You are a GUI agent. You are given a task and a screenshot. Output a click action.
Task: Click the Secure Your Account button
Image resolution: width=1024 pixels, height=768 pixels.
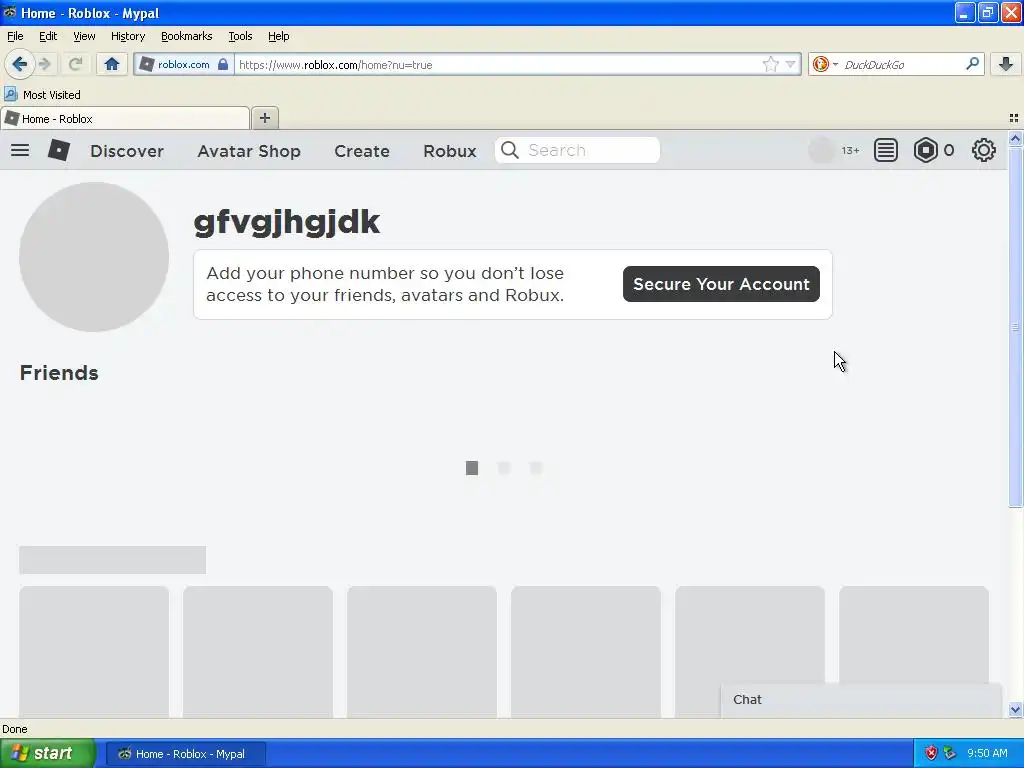click(721, 284)
